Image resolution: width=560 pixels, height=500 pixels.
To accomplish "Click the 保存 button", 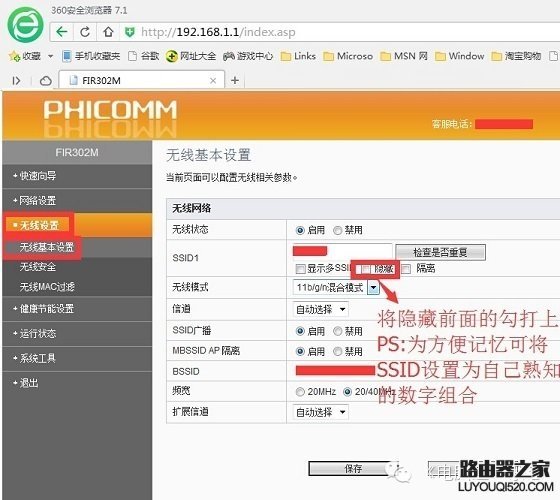I will tap(353, 469).
